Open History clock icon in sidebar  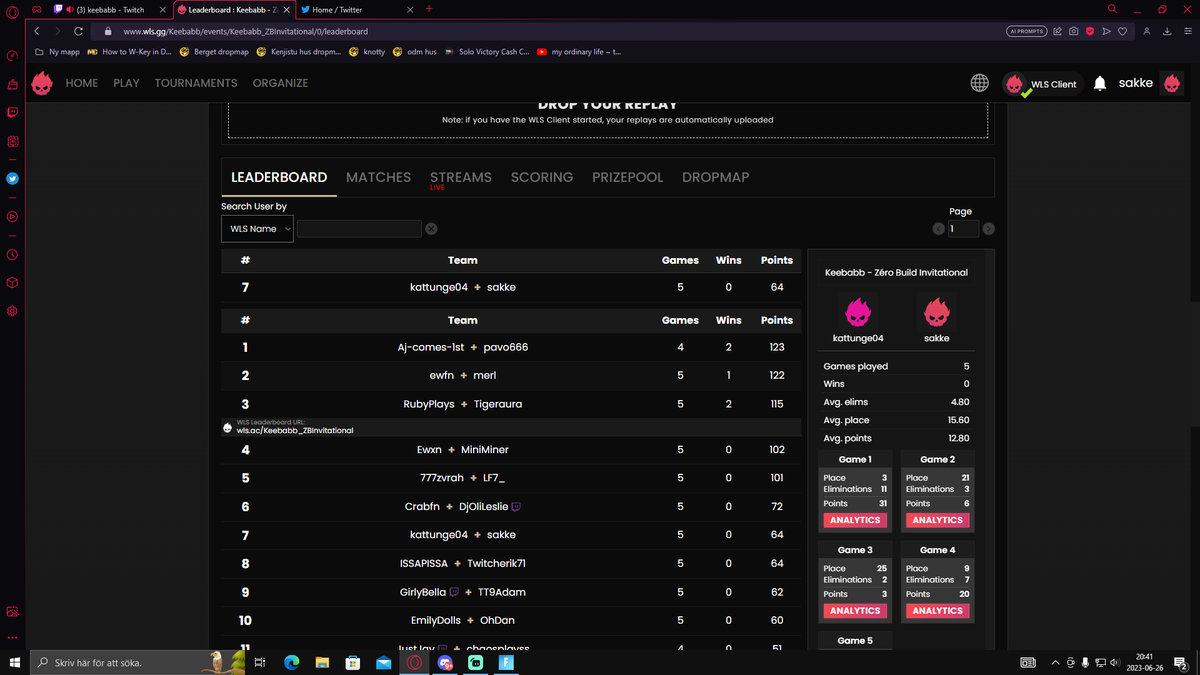(12, 254)
